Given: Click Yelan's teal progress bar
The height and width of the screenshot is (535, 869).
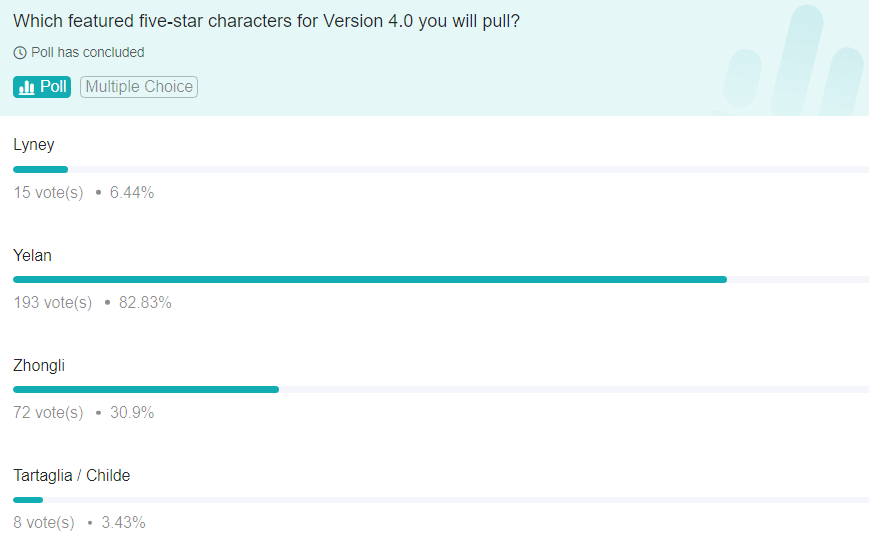Looking at the screenshot, I should click(370, 279).
